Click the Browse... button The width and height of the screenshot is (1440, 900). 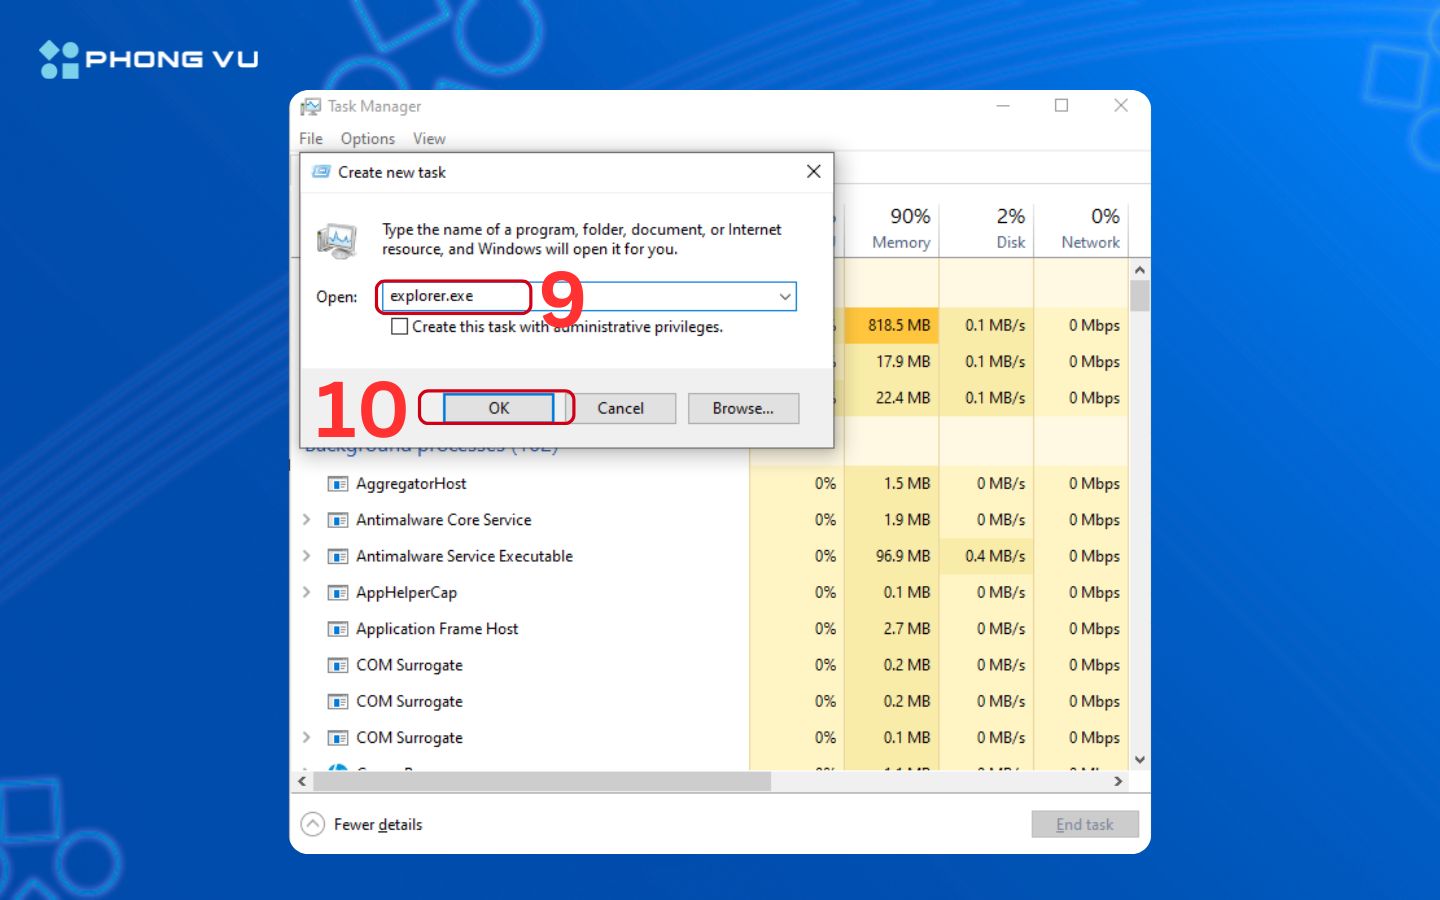pos(743,408)
